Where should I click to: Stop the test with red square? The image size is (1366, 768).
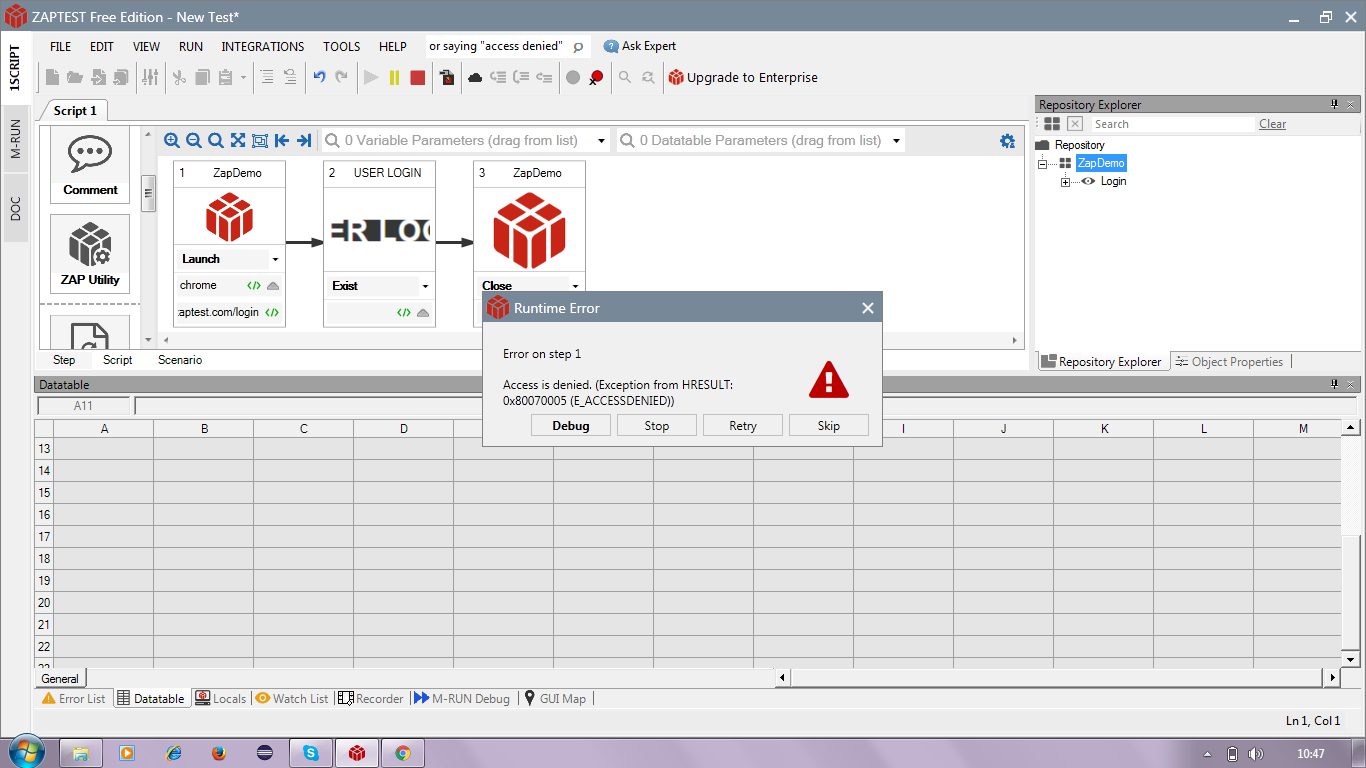[418, 77]
